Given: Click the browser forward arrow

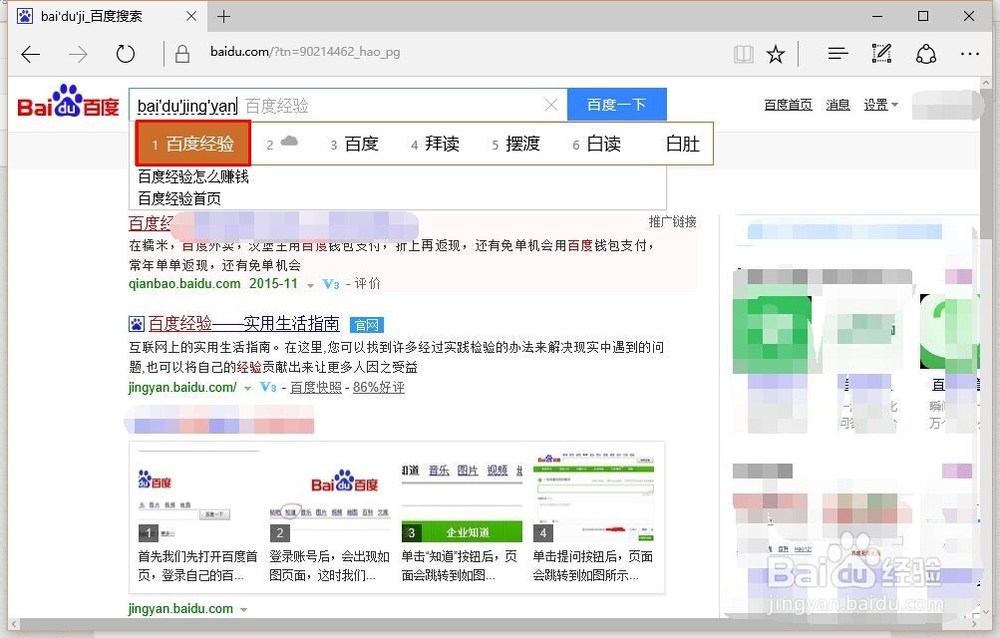Looking at the screenshot, I should pyautogui.click(x=78, y=54).
